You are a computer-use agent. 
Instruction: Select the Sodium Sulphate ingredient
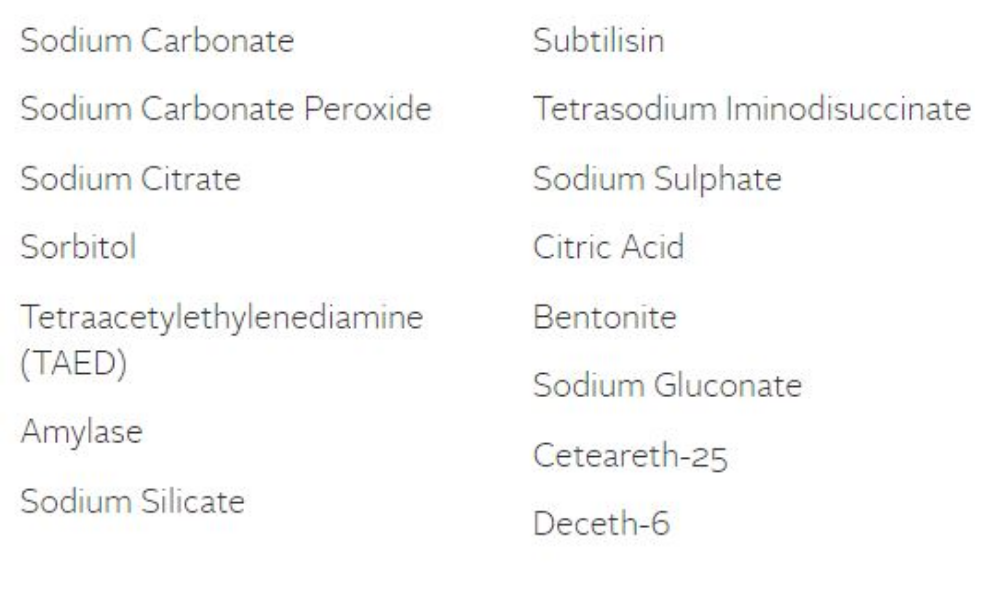[657, 179]
